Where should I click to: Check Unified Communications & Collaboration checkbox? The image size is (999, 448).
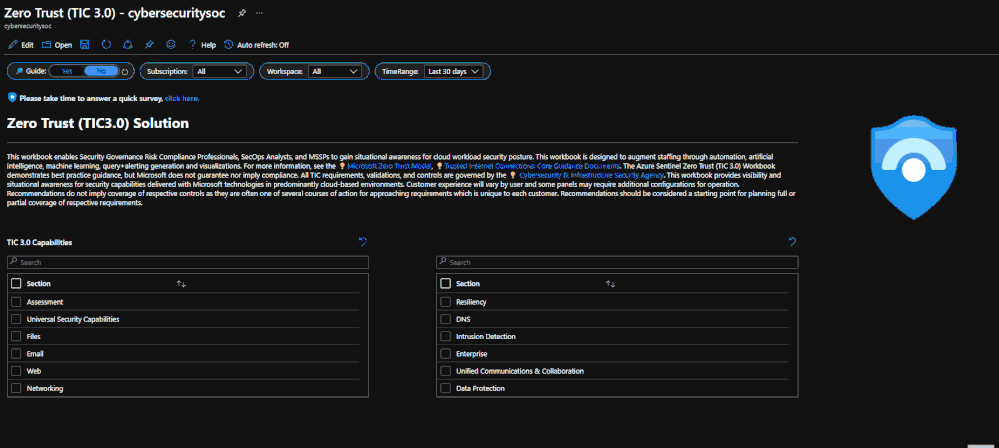446,371
